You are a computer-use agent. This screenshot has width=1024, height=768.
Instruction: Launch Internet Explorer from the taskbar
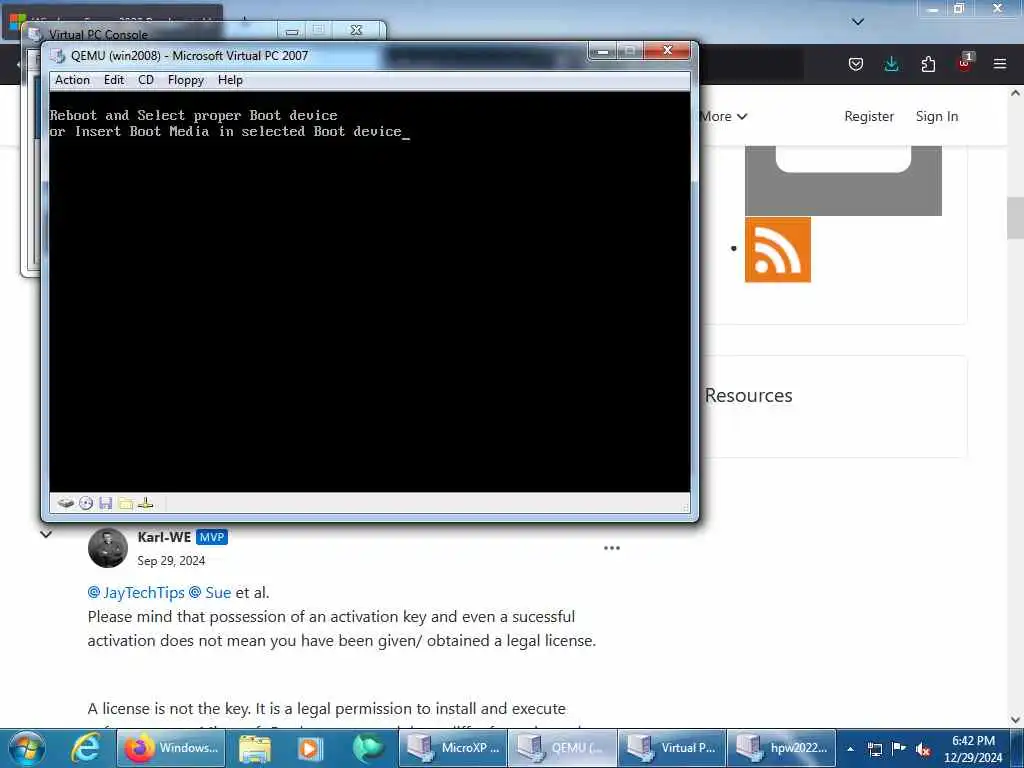[86, 748]
